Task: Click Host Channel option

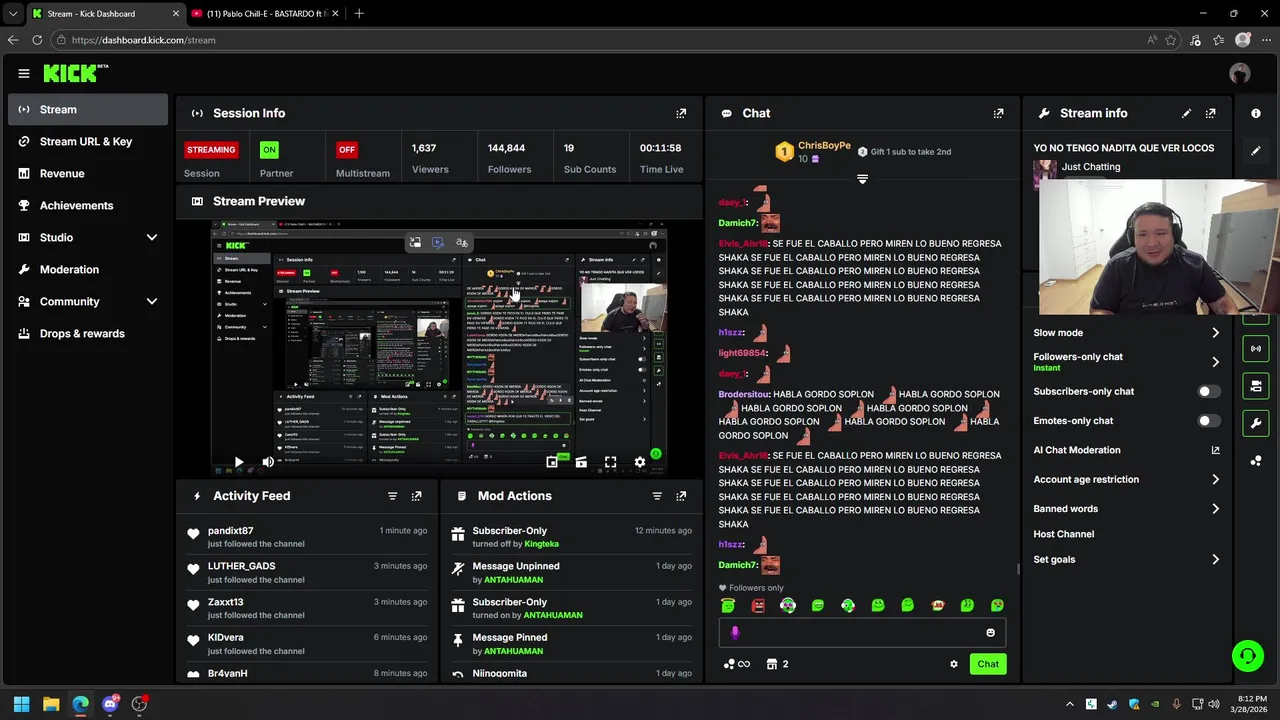Action: coord(1063,534)
